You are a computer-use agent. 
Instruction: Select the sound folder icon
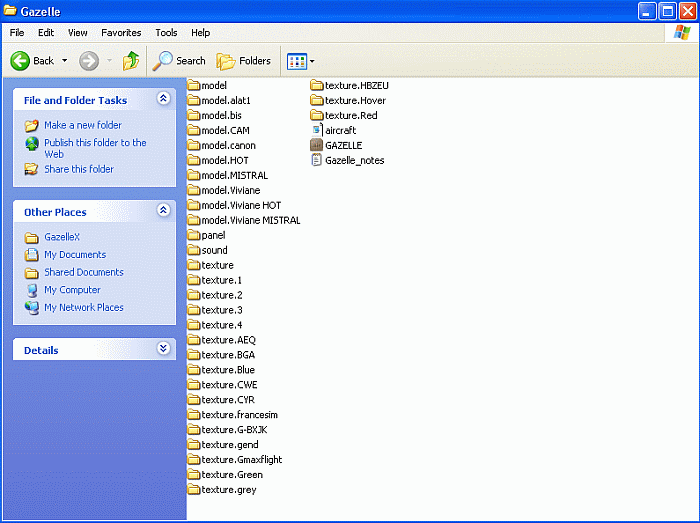tap(193, 250)
